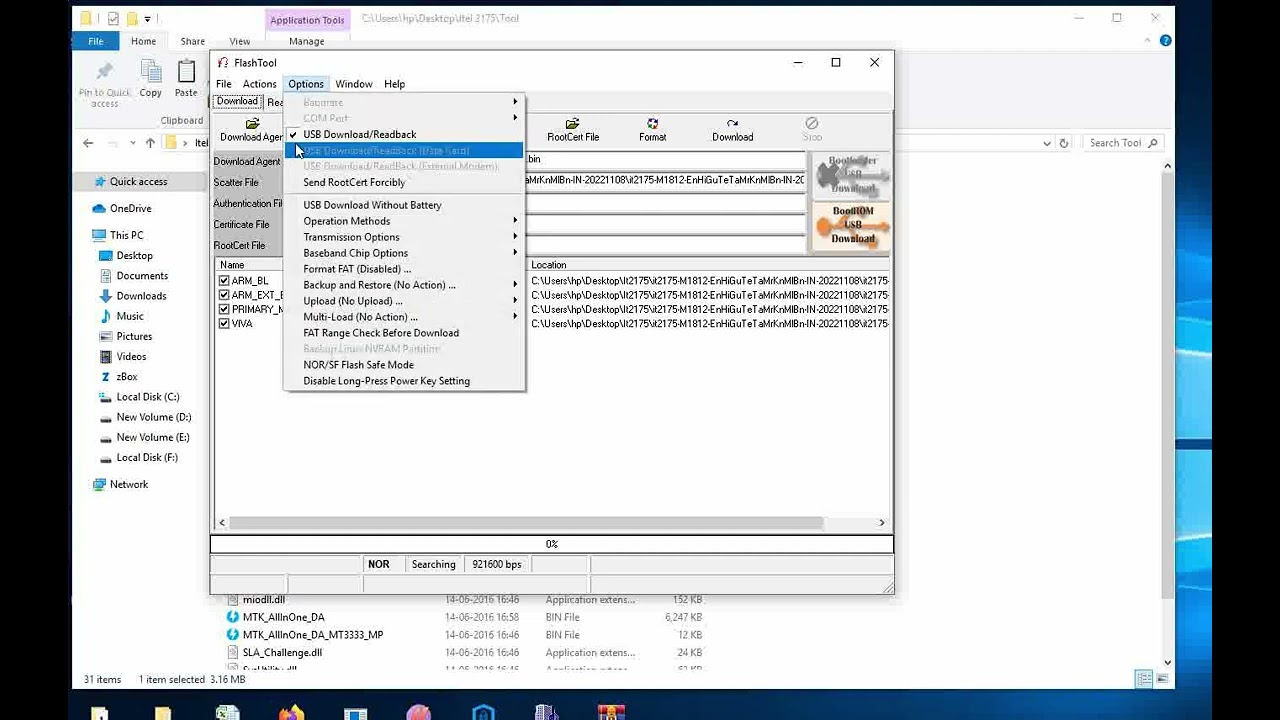
Task: Expand the Baseband Chip Options submenu
Action: tap(404, 253)
